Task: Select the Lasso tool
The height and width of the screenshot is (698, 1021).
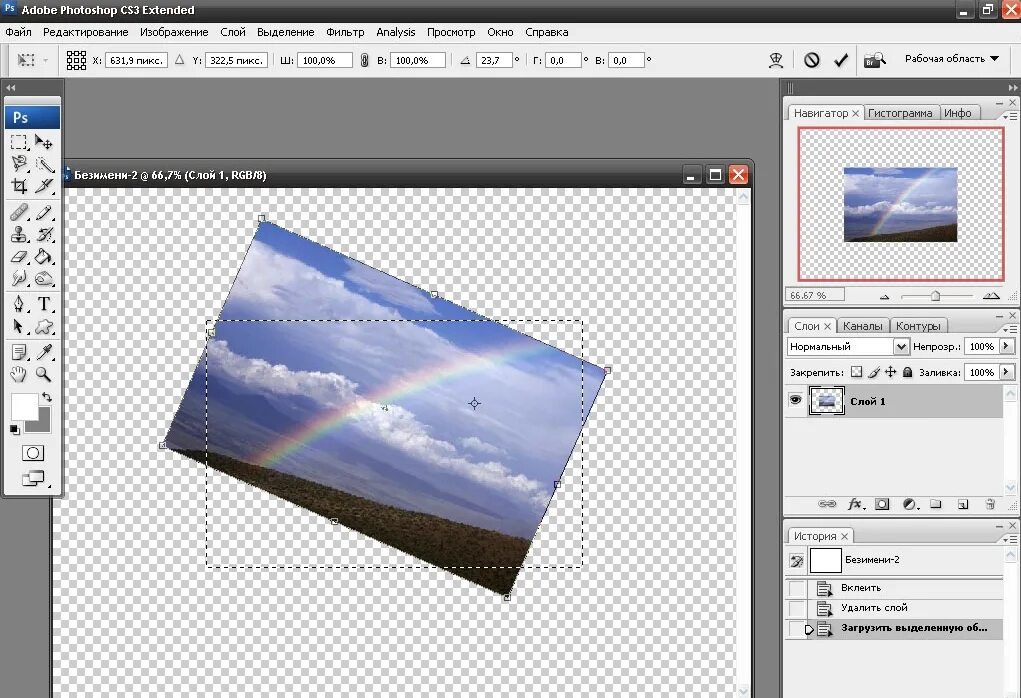Action: (19, 163)
